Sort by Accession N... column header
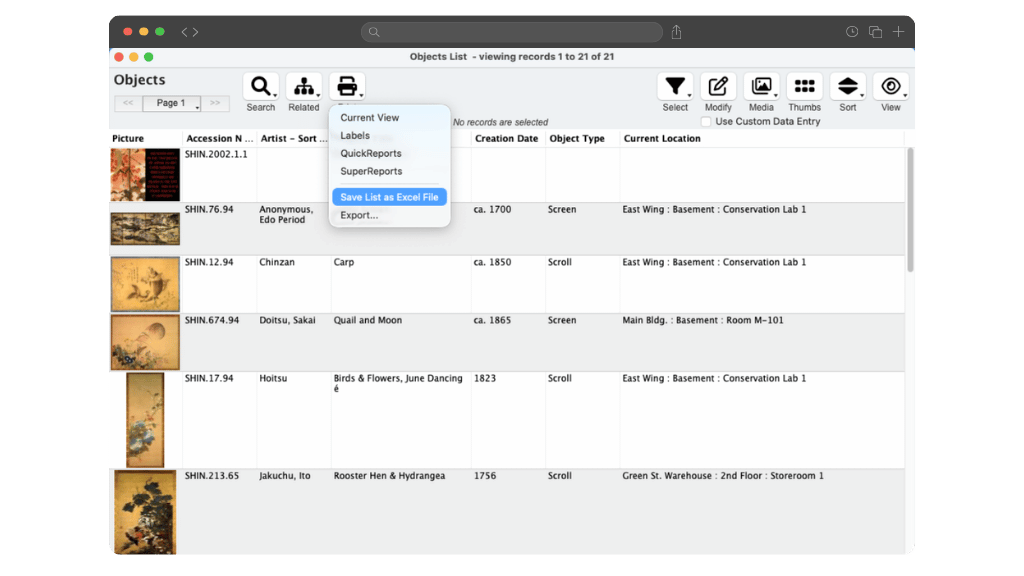The image size is (1024, 576). pyautogui.click(x=219, y=138)
